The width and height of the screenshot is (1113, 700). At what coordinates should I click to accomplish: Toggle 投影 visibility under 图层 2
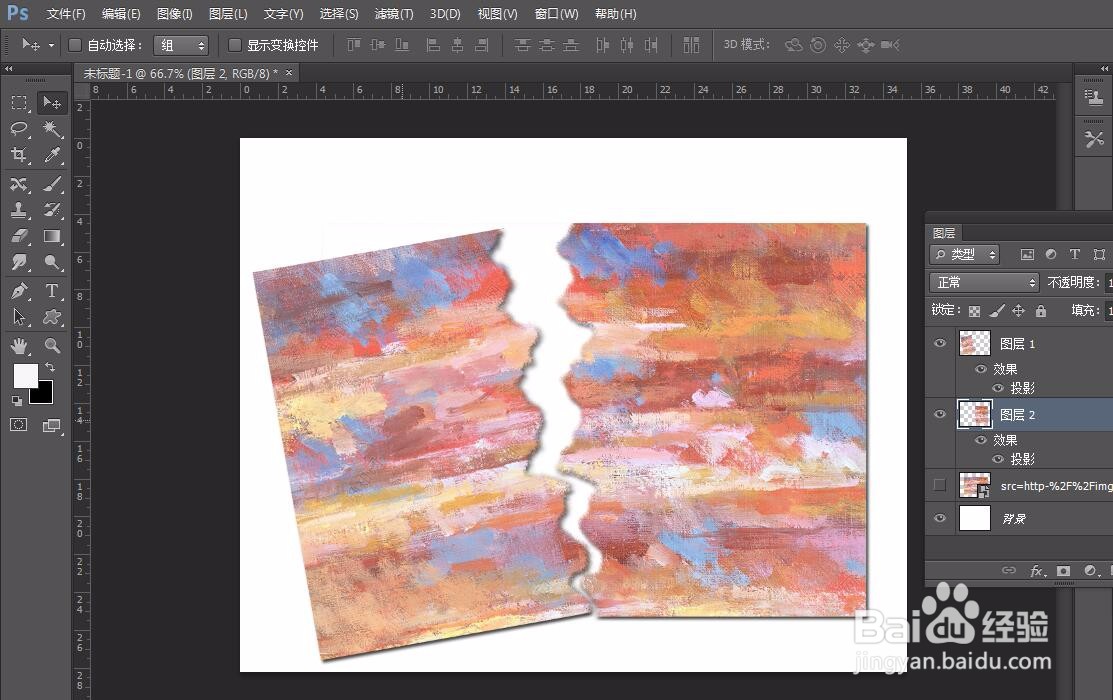[998, 459]
